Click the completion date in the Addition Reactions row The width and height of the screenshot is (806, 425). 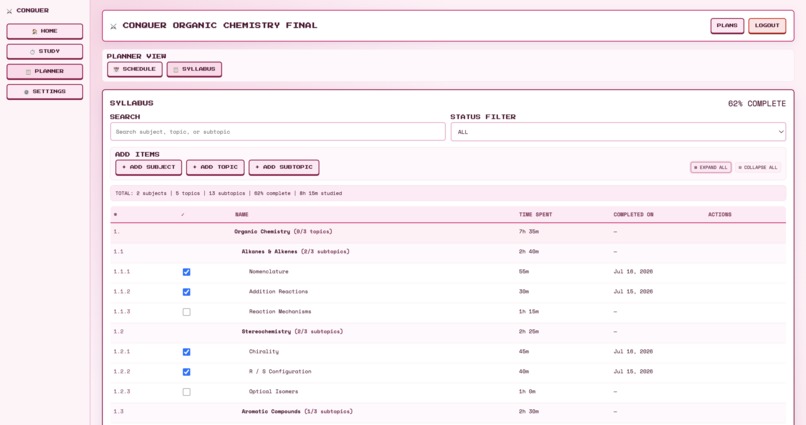tap(633, 291)
